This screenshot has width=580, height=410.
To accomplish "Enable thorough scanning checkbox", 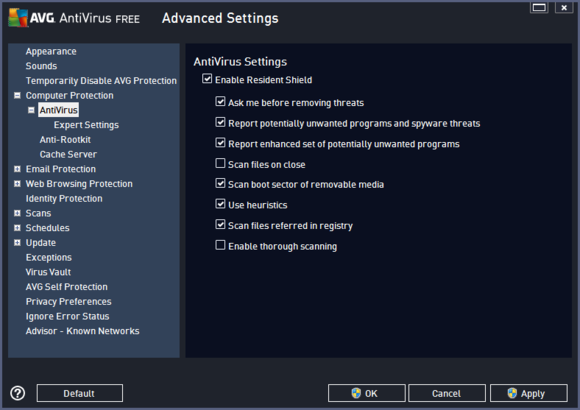I will 220,245.
